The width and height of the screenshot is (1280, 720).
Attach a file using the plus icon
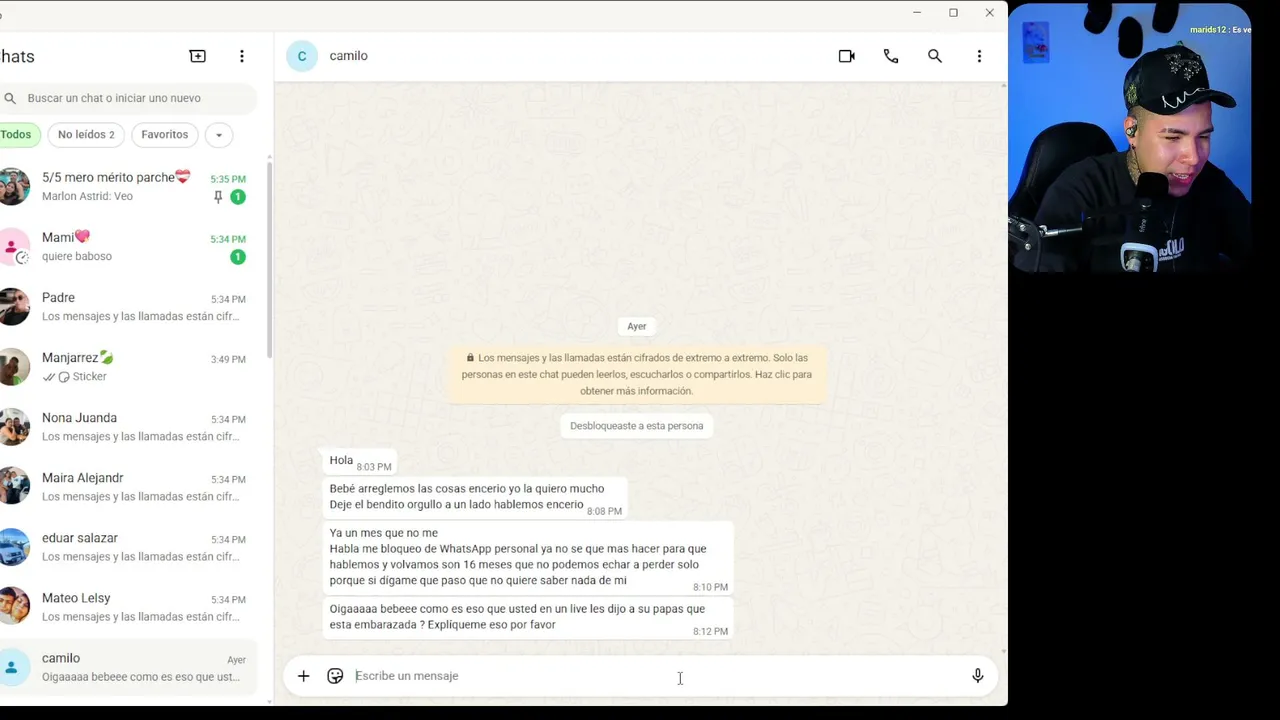coord(303,676)
